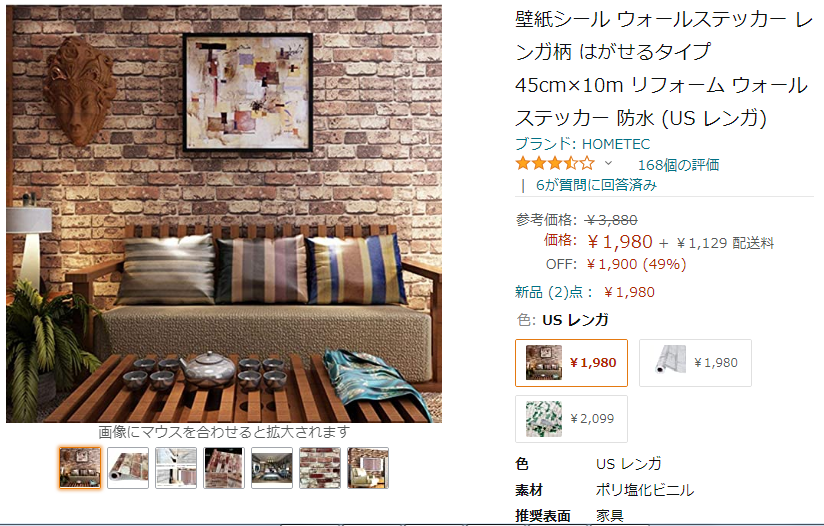Show the fourth angled brick sheet thumbnail
824x526 pixels.
point(224,468)
